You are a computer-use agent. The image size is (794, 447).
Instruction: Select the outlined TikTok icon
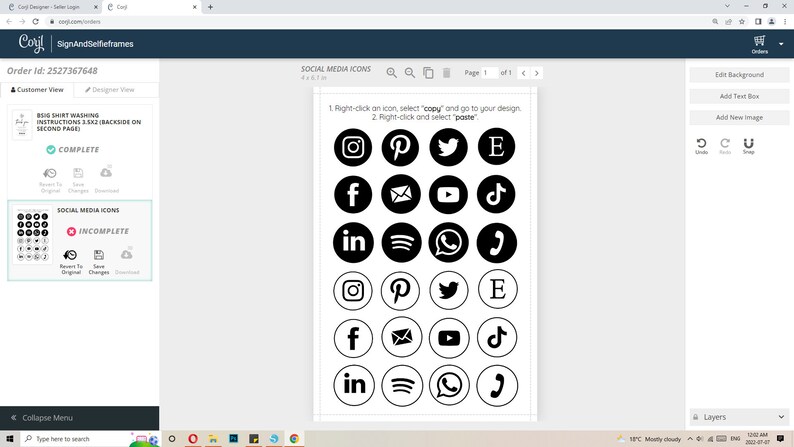pyautogui.click(x=497, y=337)
